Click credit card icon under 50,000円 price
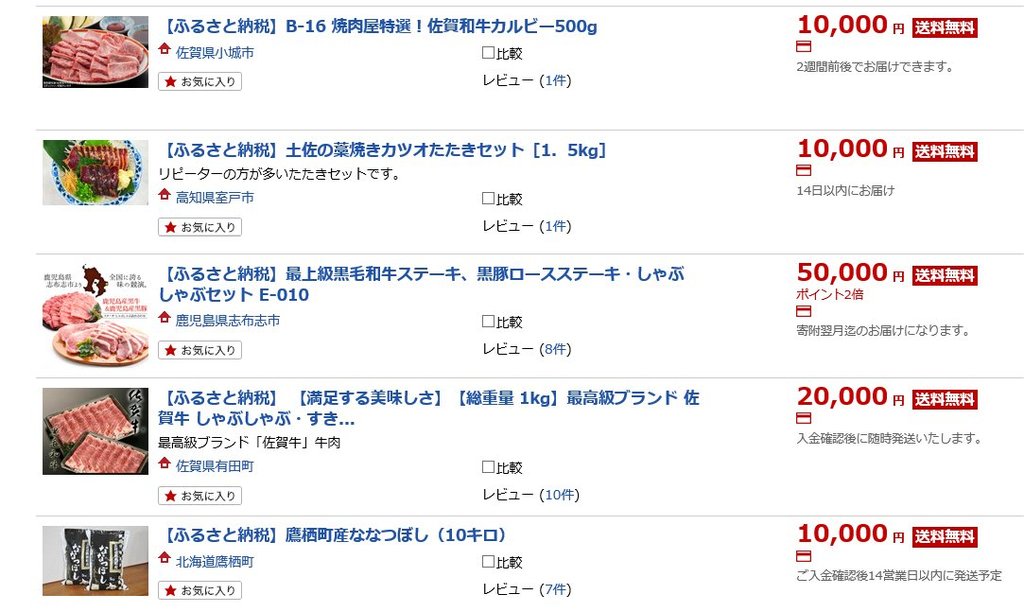 coord(804,312)
